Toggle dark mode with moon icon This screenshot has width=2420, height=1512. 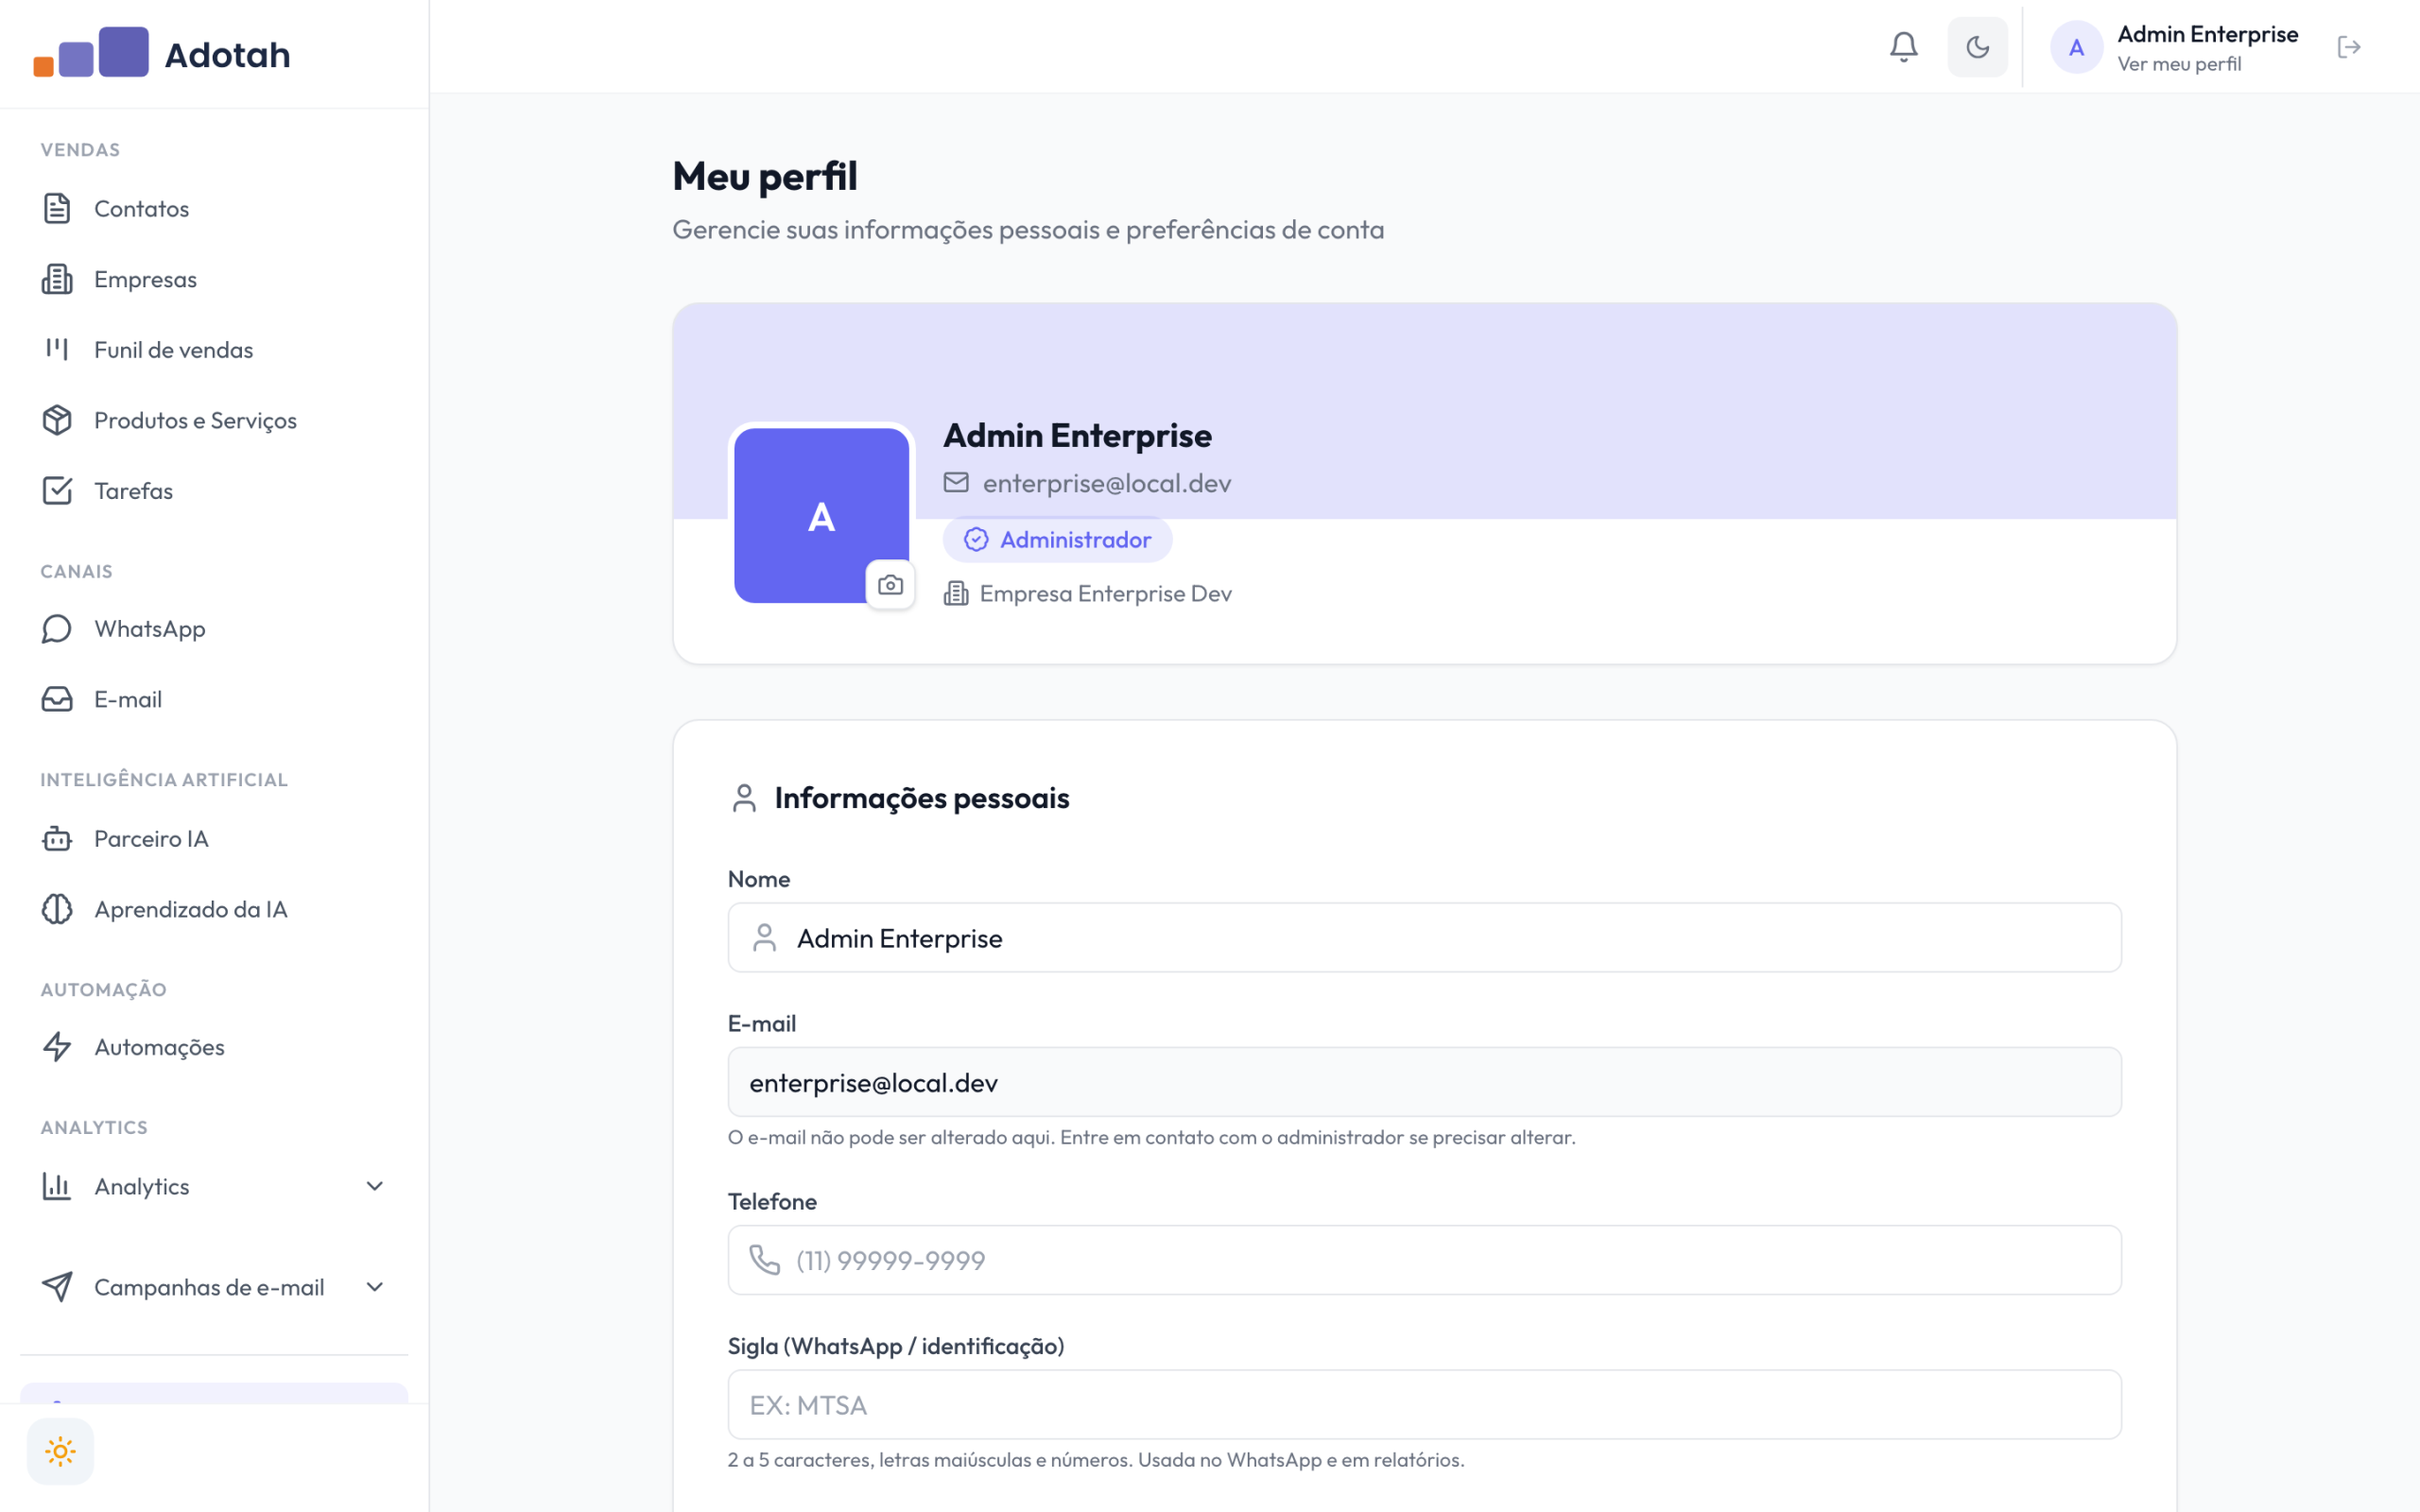click(1977, 47)
